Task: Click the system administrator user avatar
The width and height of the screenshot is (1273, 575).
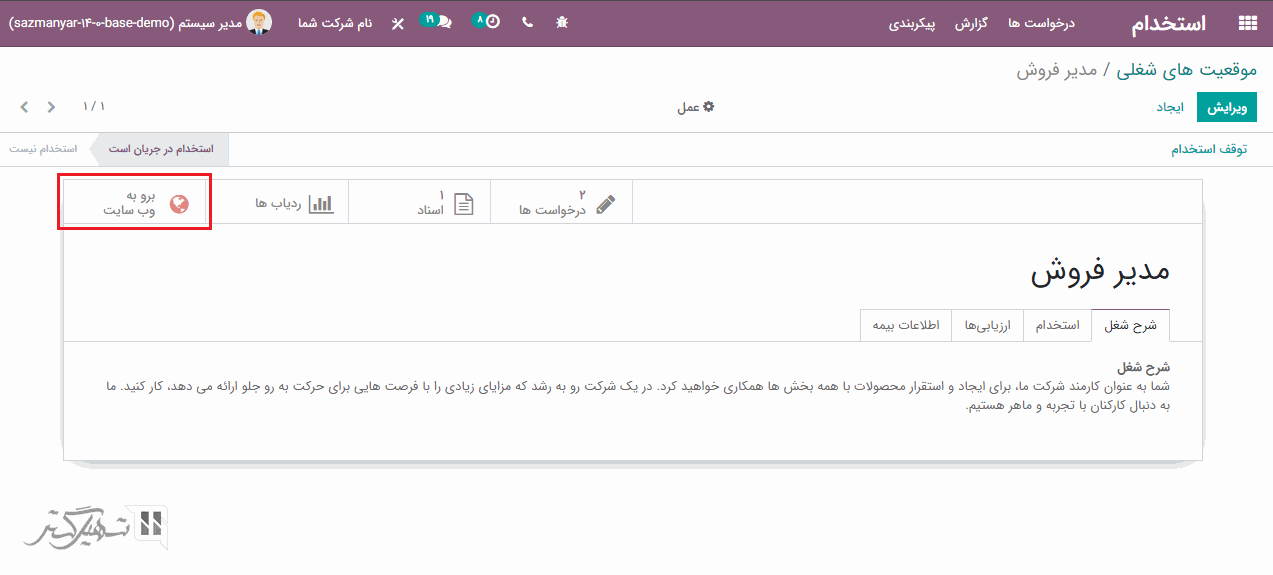Action: 259,22
